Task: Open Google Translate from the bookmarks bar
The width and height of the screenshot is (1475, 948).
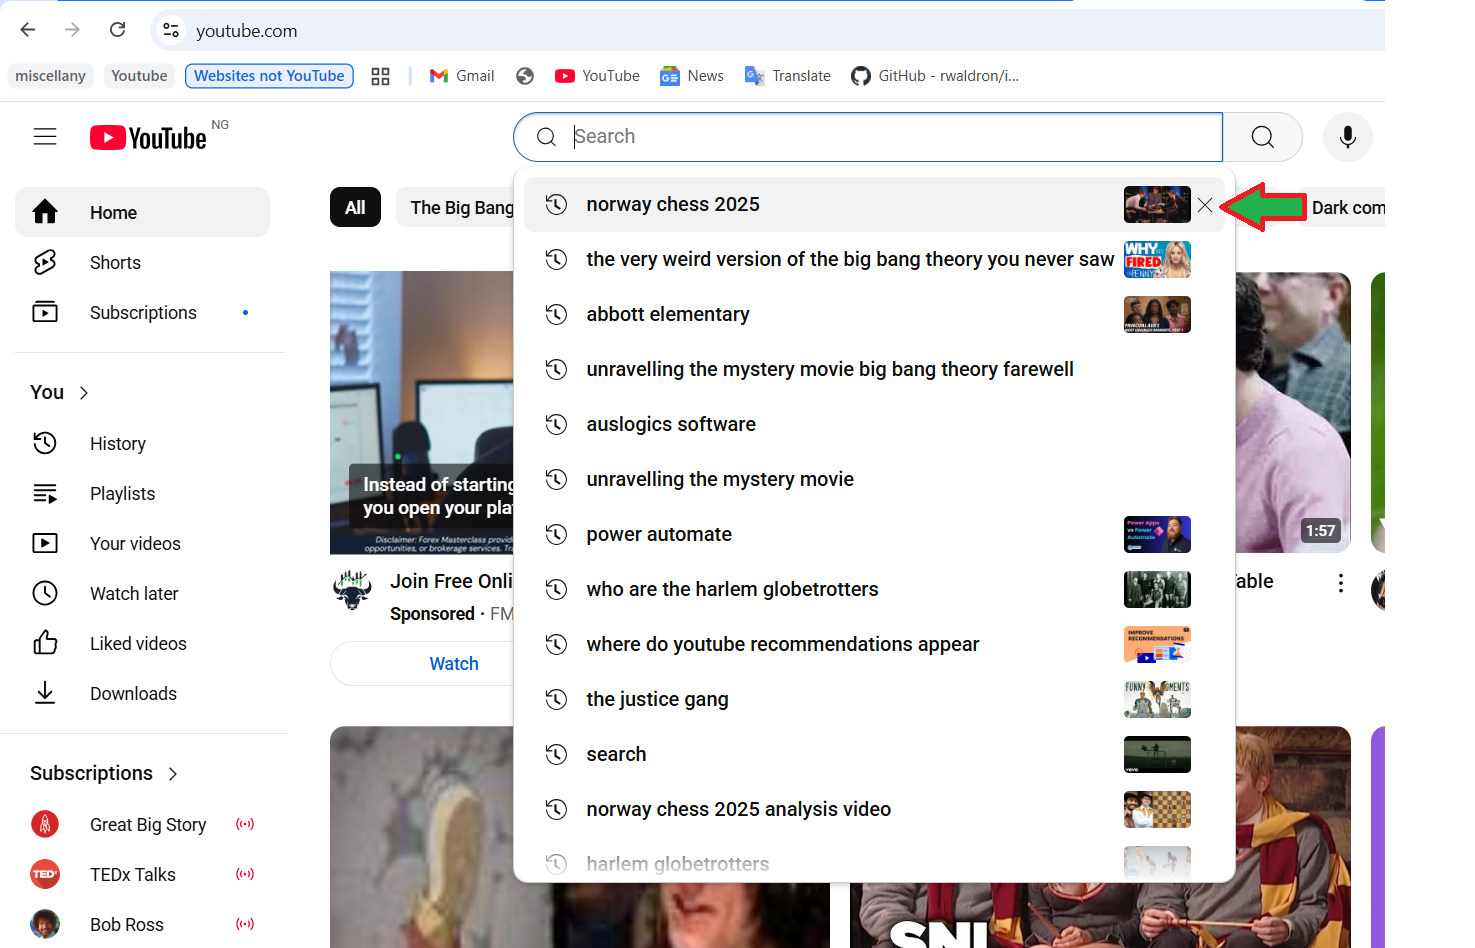Action: point(788,75)
